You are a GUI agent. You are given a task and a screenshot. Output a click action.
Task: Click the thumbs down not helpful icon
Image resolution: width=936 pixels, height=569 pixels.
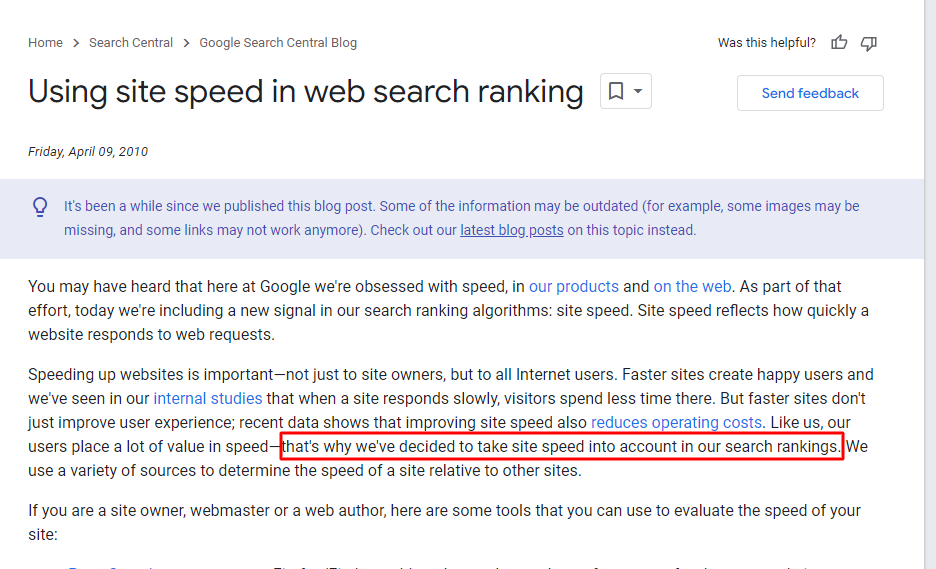tap(869, 43)
